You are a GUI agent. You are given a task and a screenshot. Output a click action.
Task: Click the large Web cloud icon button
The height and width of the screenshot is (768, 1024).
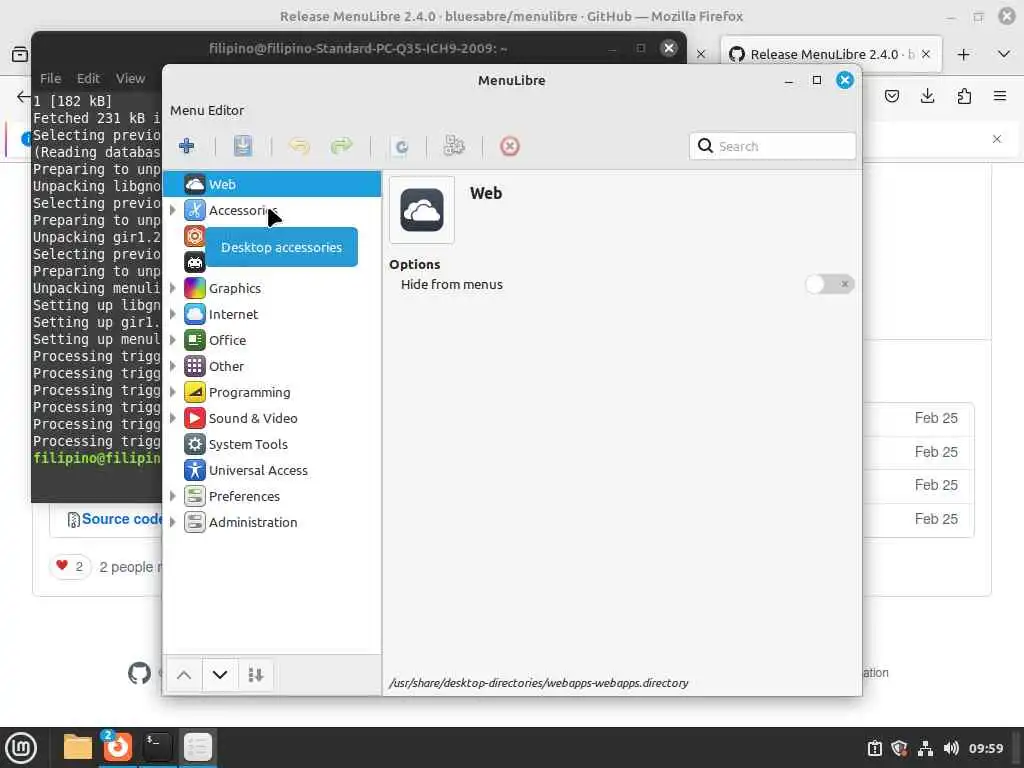pos(422,210)
